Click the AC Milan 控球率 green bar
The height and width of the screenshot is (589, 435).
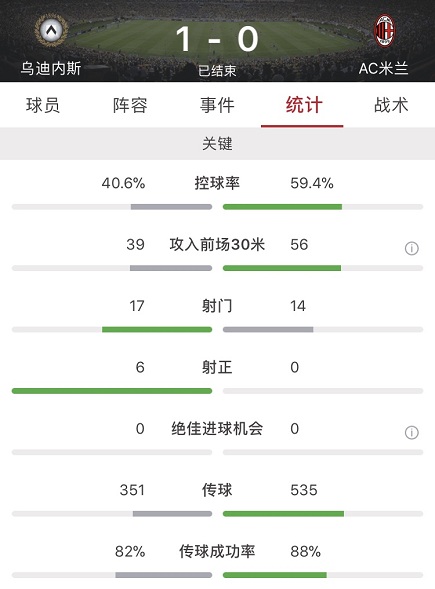click(282, 207)
